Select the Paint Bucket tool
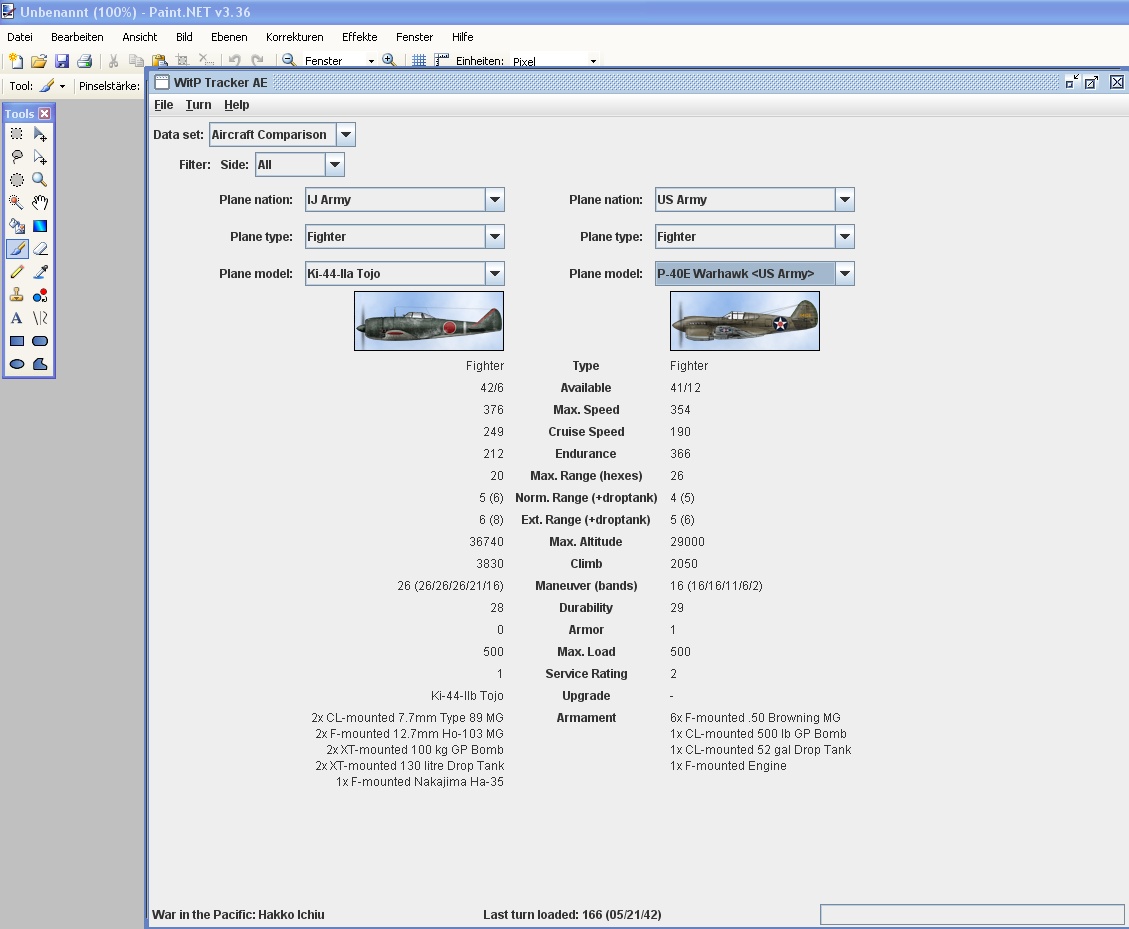The width and height of the screenshot is (1129, 929). click(x=17, y=226)
